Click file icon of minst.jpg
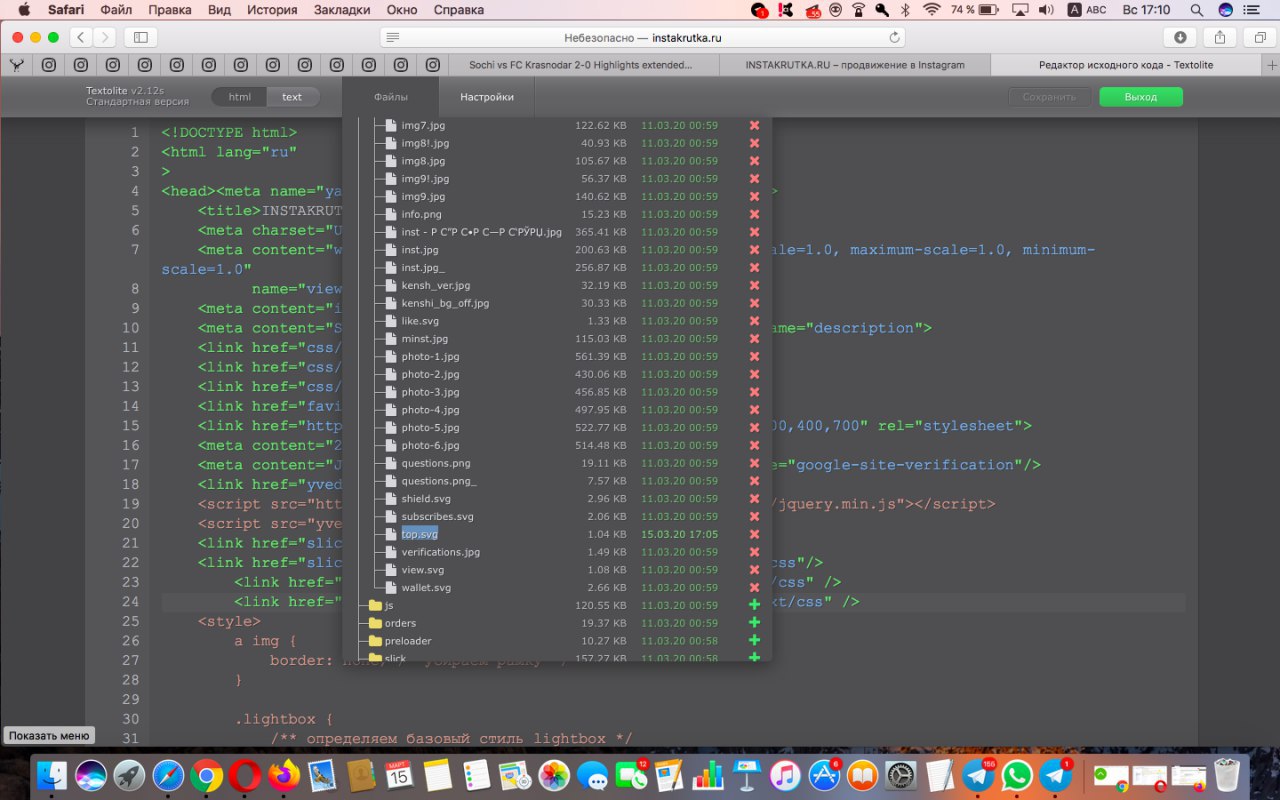This screenshot has width=1280, height=800. pyautogui.click(x=392, y=339)
